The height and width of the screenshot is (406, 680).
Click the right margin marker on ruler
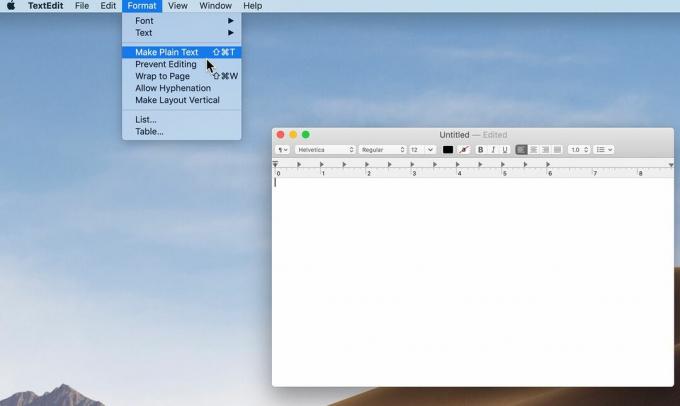click(x=671, y=165)
